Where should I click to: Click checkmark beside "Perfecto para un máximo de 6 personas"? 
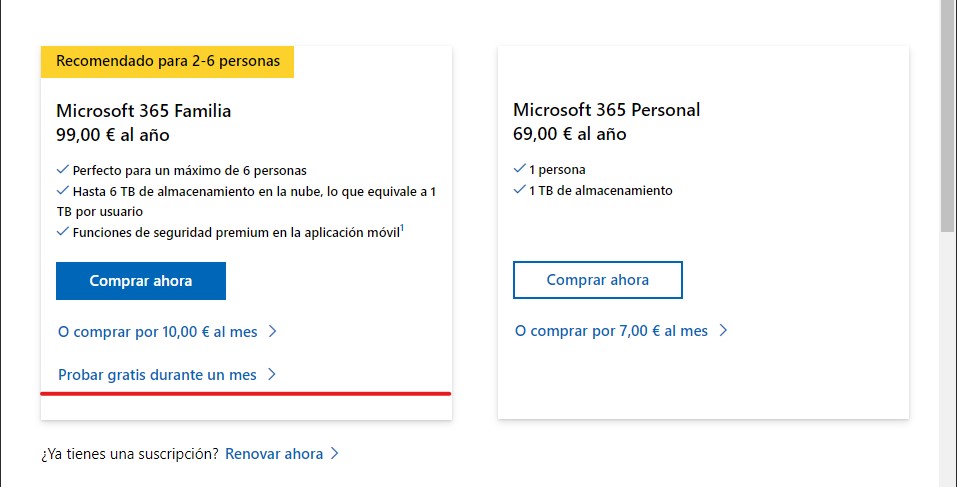tap(63, 170)
